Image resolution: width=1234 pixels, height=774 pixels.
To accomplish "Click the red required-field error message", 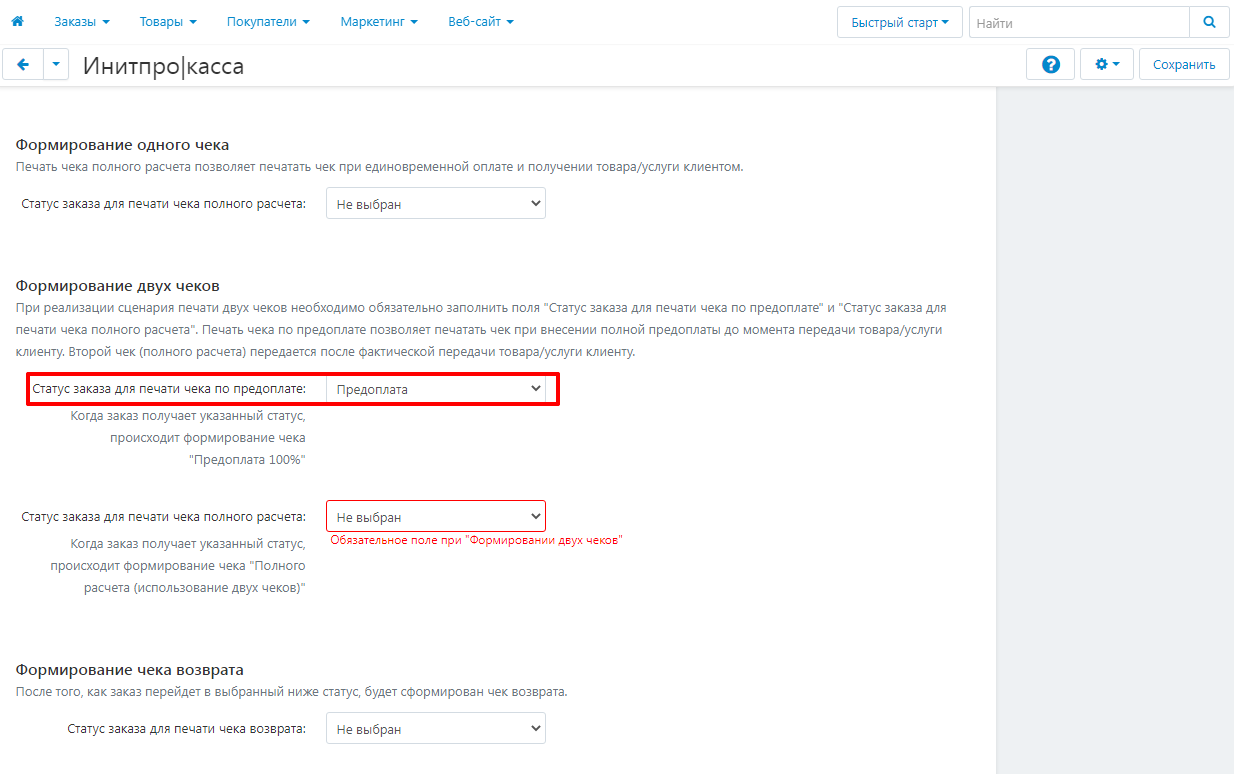I will pyautogui.click(x=476, y=540).
